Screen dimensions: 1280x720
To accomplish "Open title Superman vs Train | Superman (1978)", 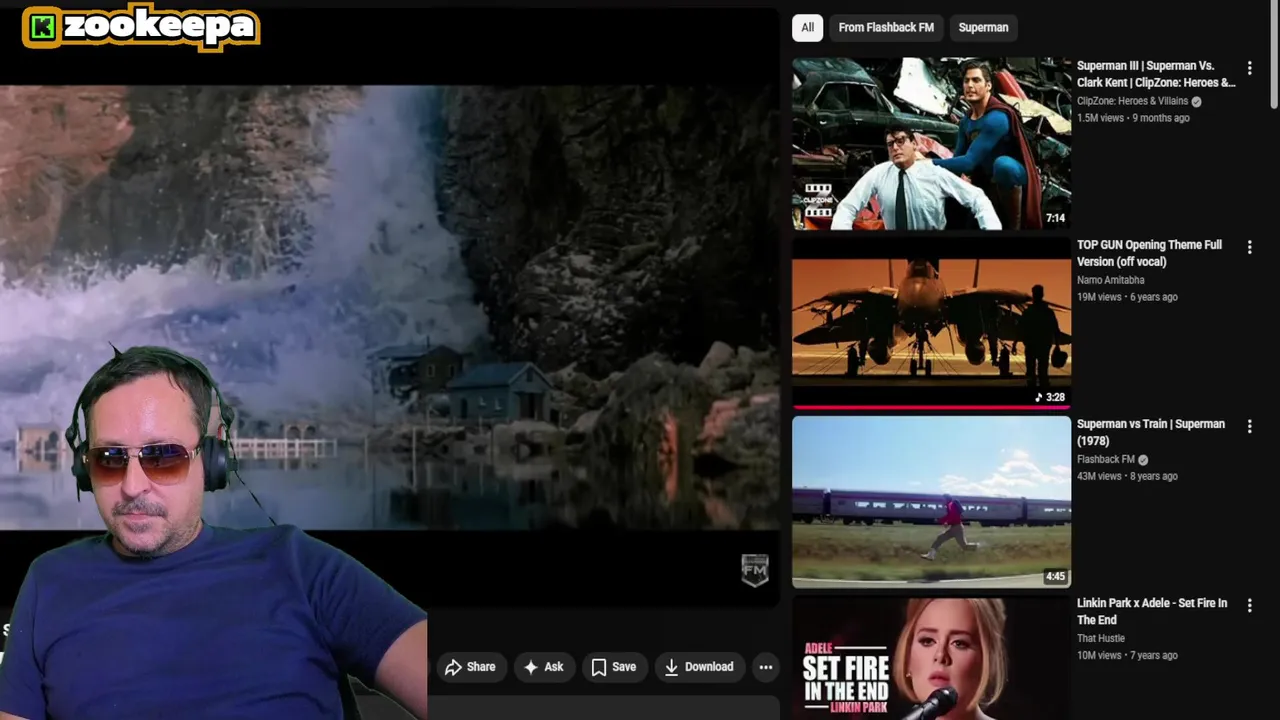I will (1151, 432).
